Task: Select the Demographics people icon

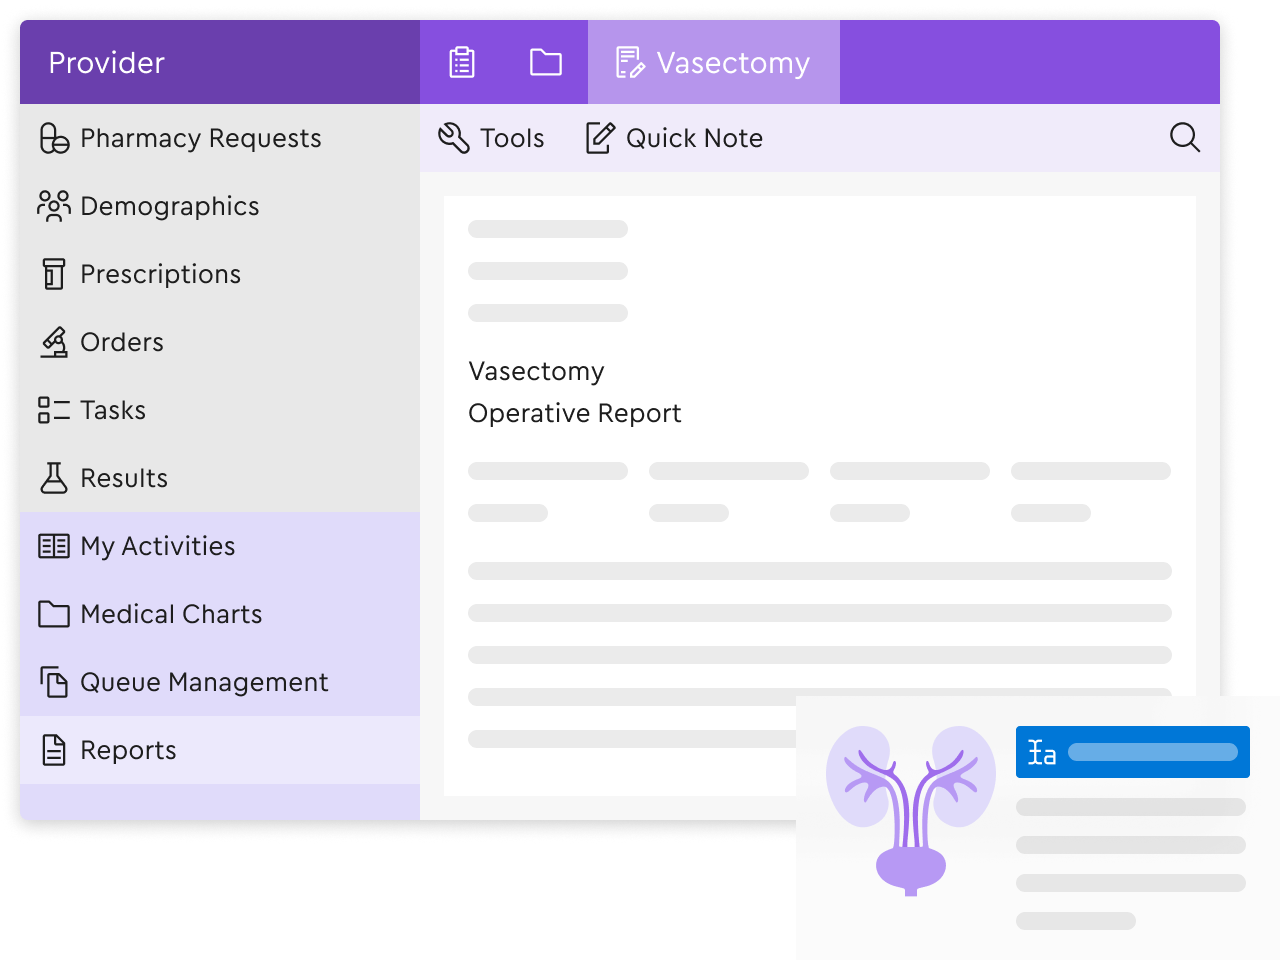Action: point(53,206)
